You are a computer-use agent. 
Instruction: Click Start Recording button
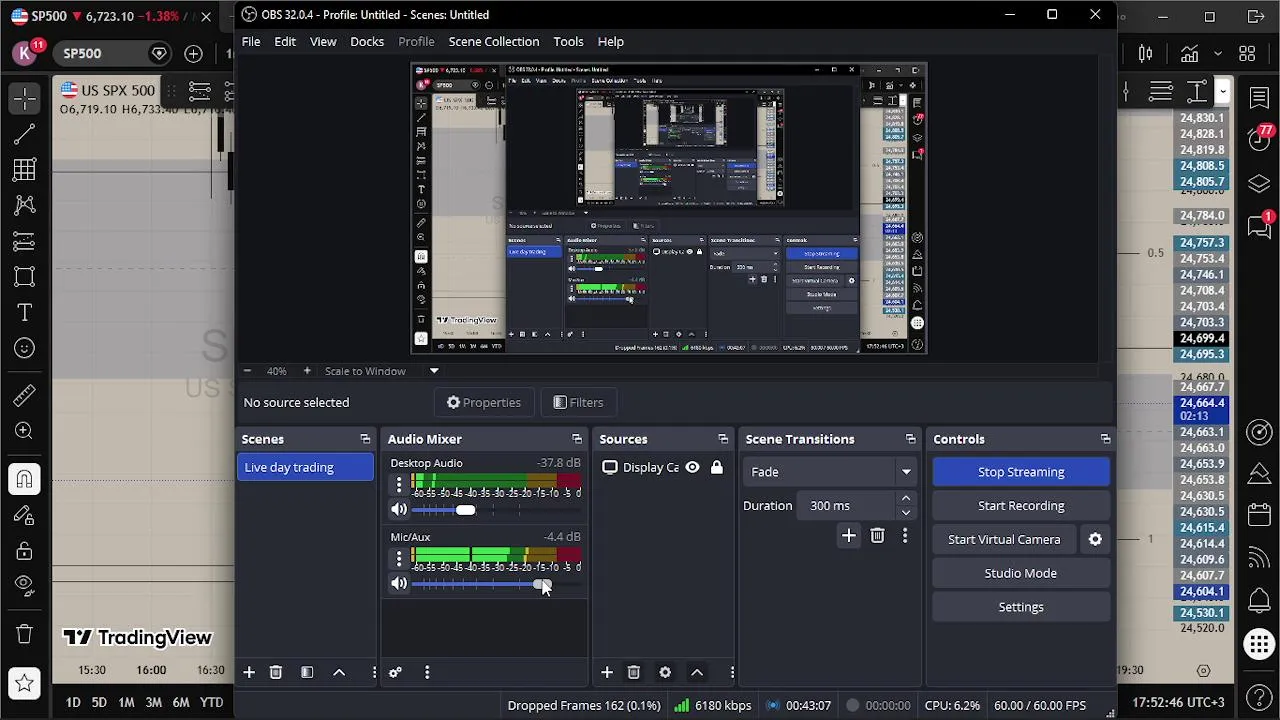pos(1021,506)
